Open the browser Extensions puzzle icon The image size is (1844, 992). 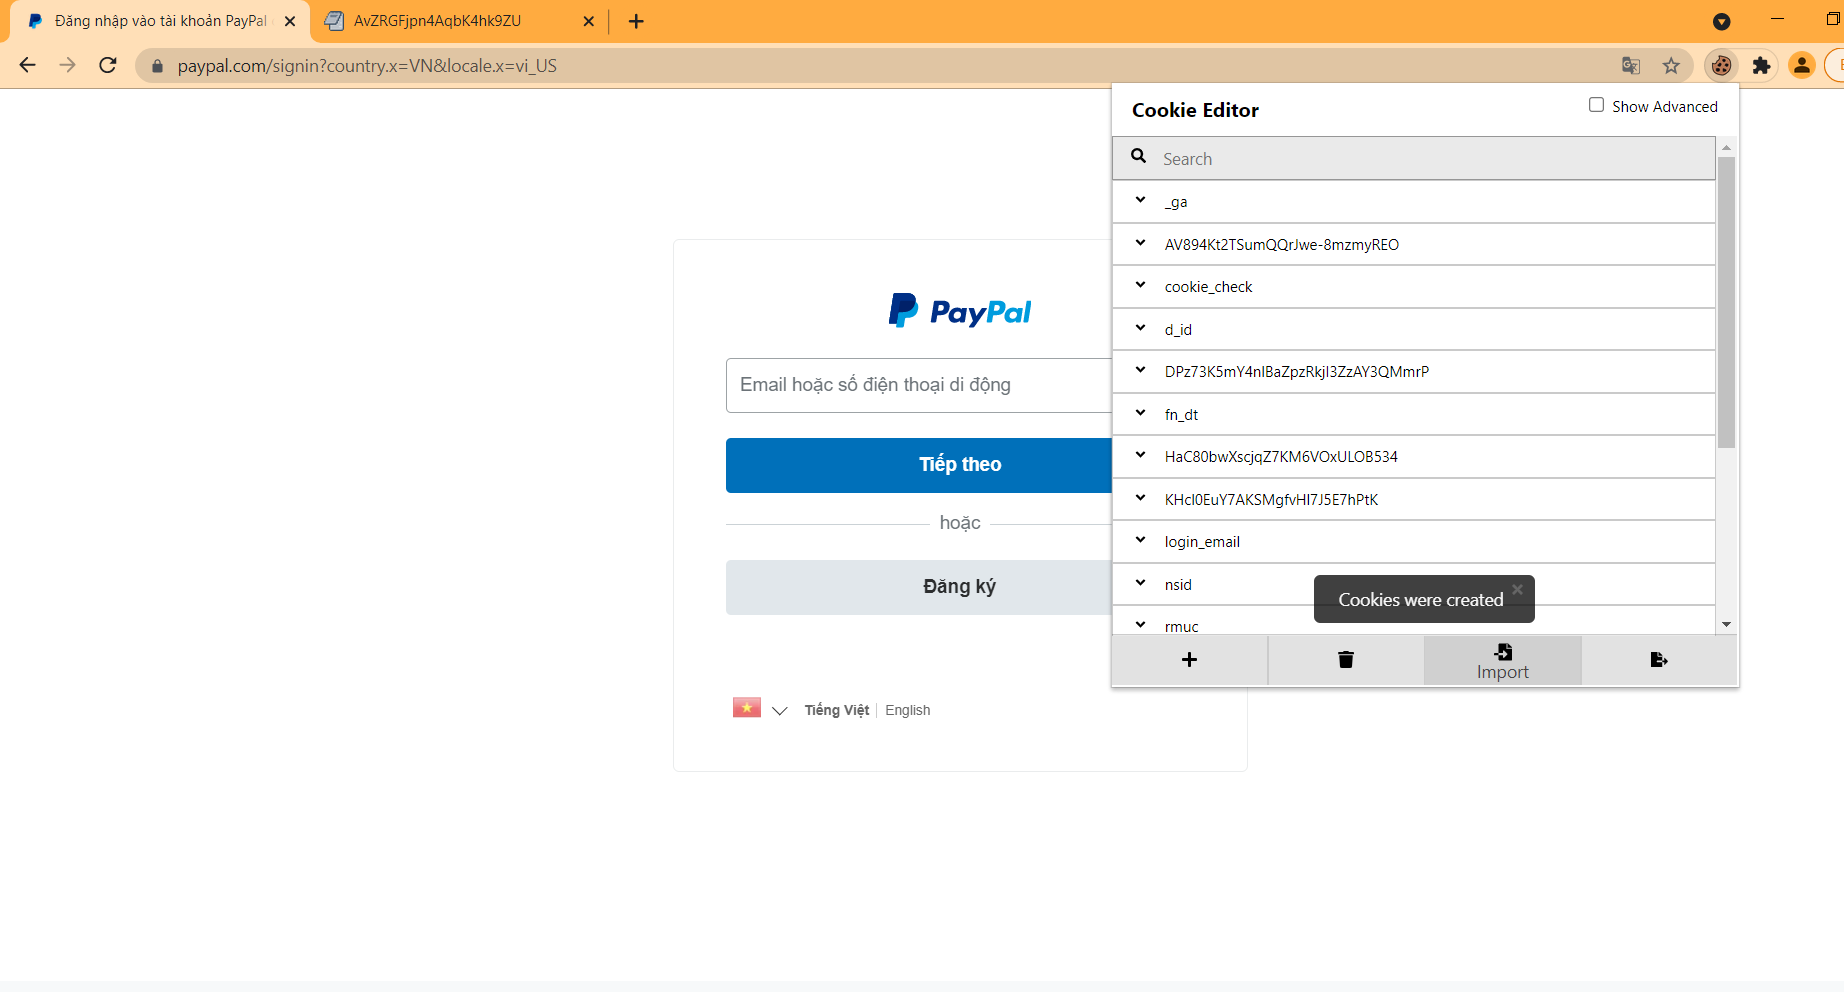1761,65
